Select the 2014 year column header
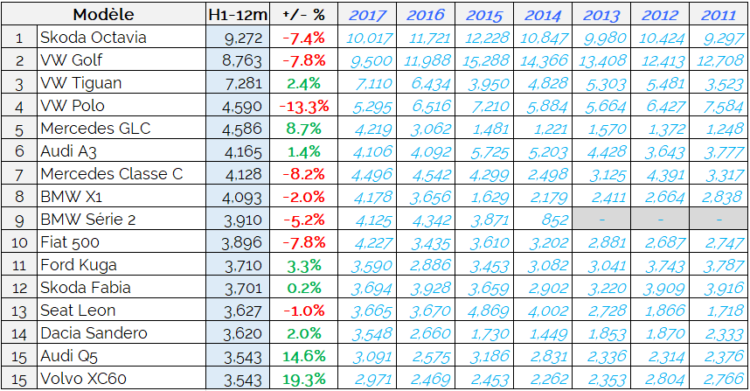This screenshot has height=391, width=750. tap(543, 14)
